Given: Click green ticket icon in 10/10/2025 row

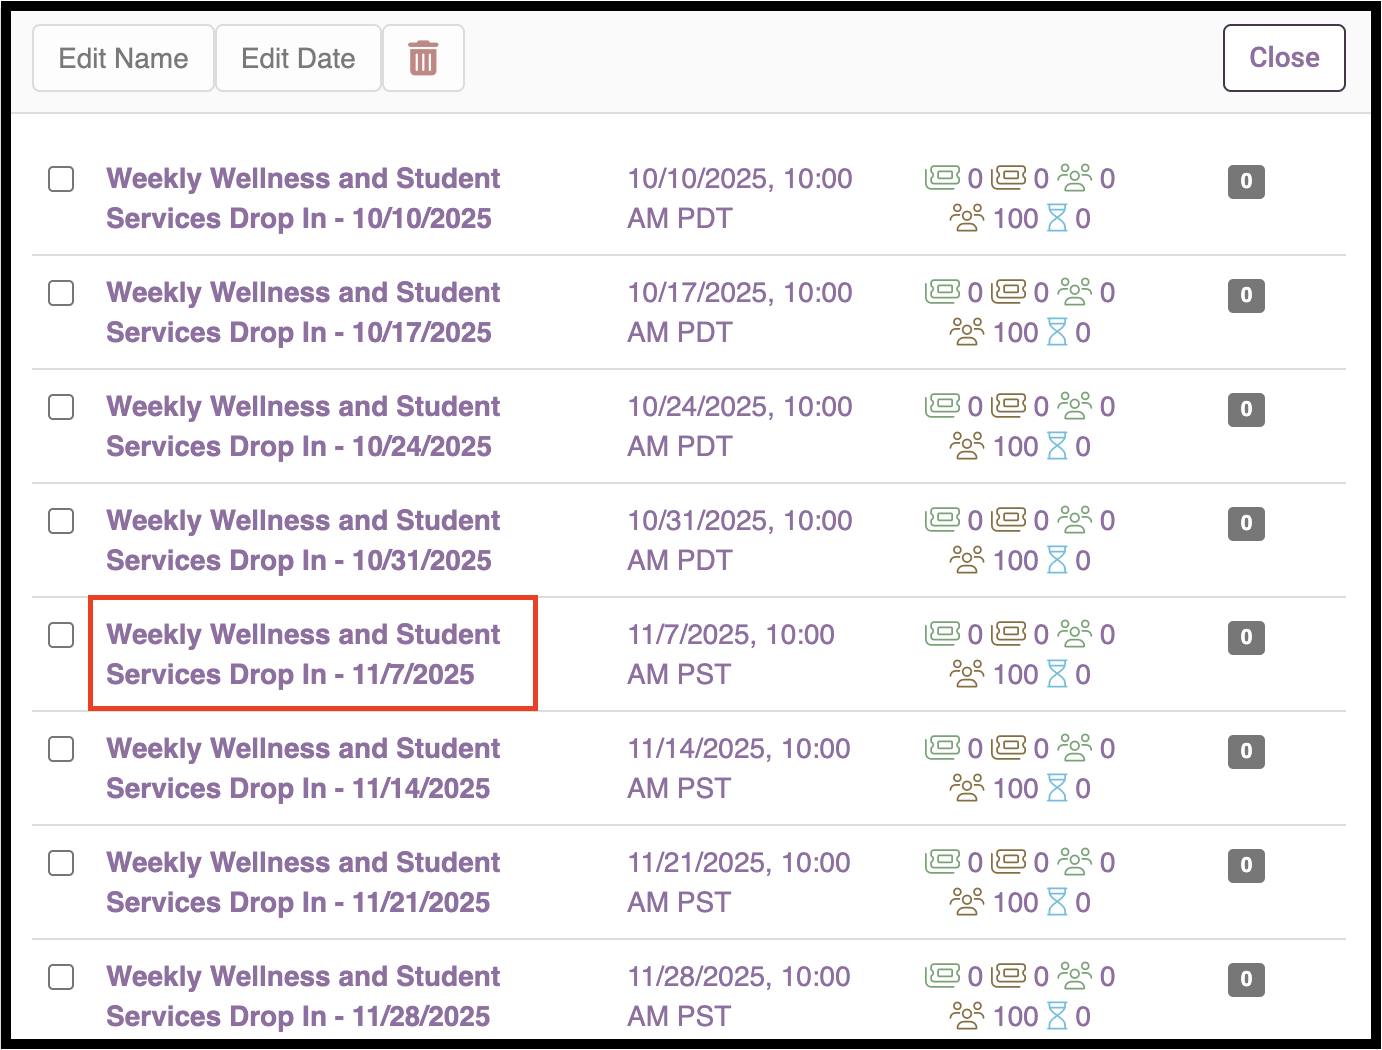Looking at the screenshot, I should 943,178.
